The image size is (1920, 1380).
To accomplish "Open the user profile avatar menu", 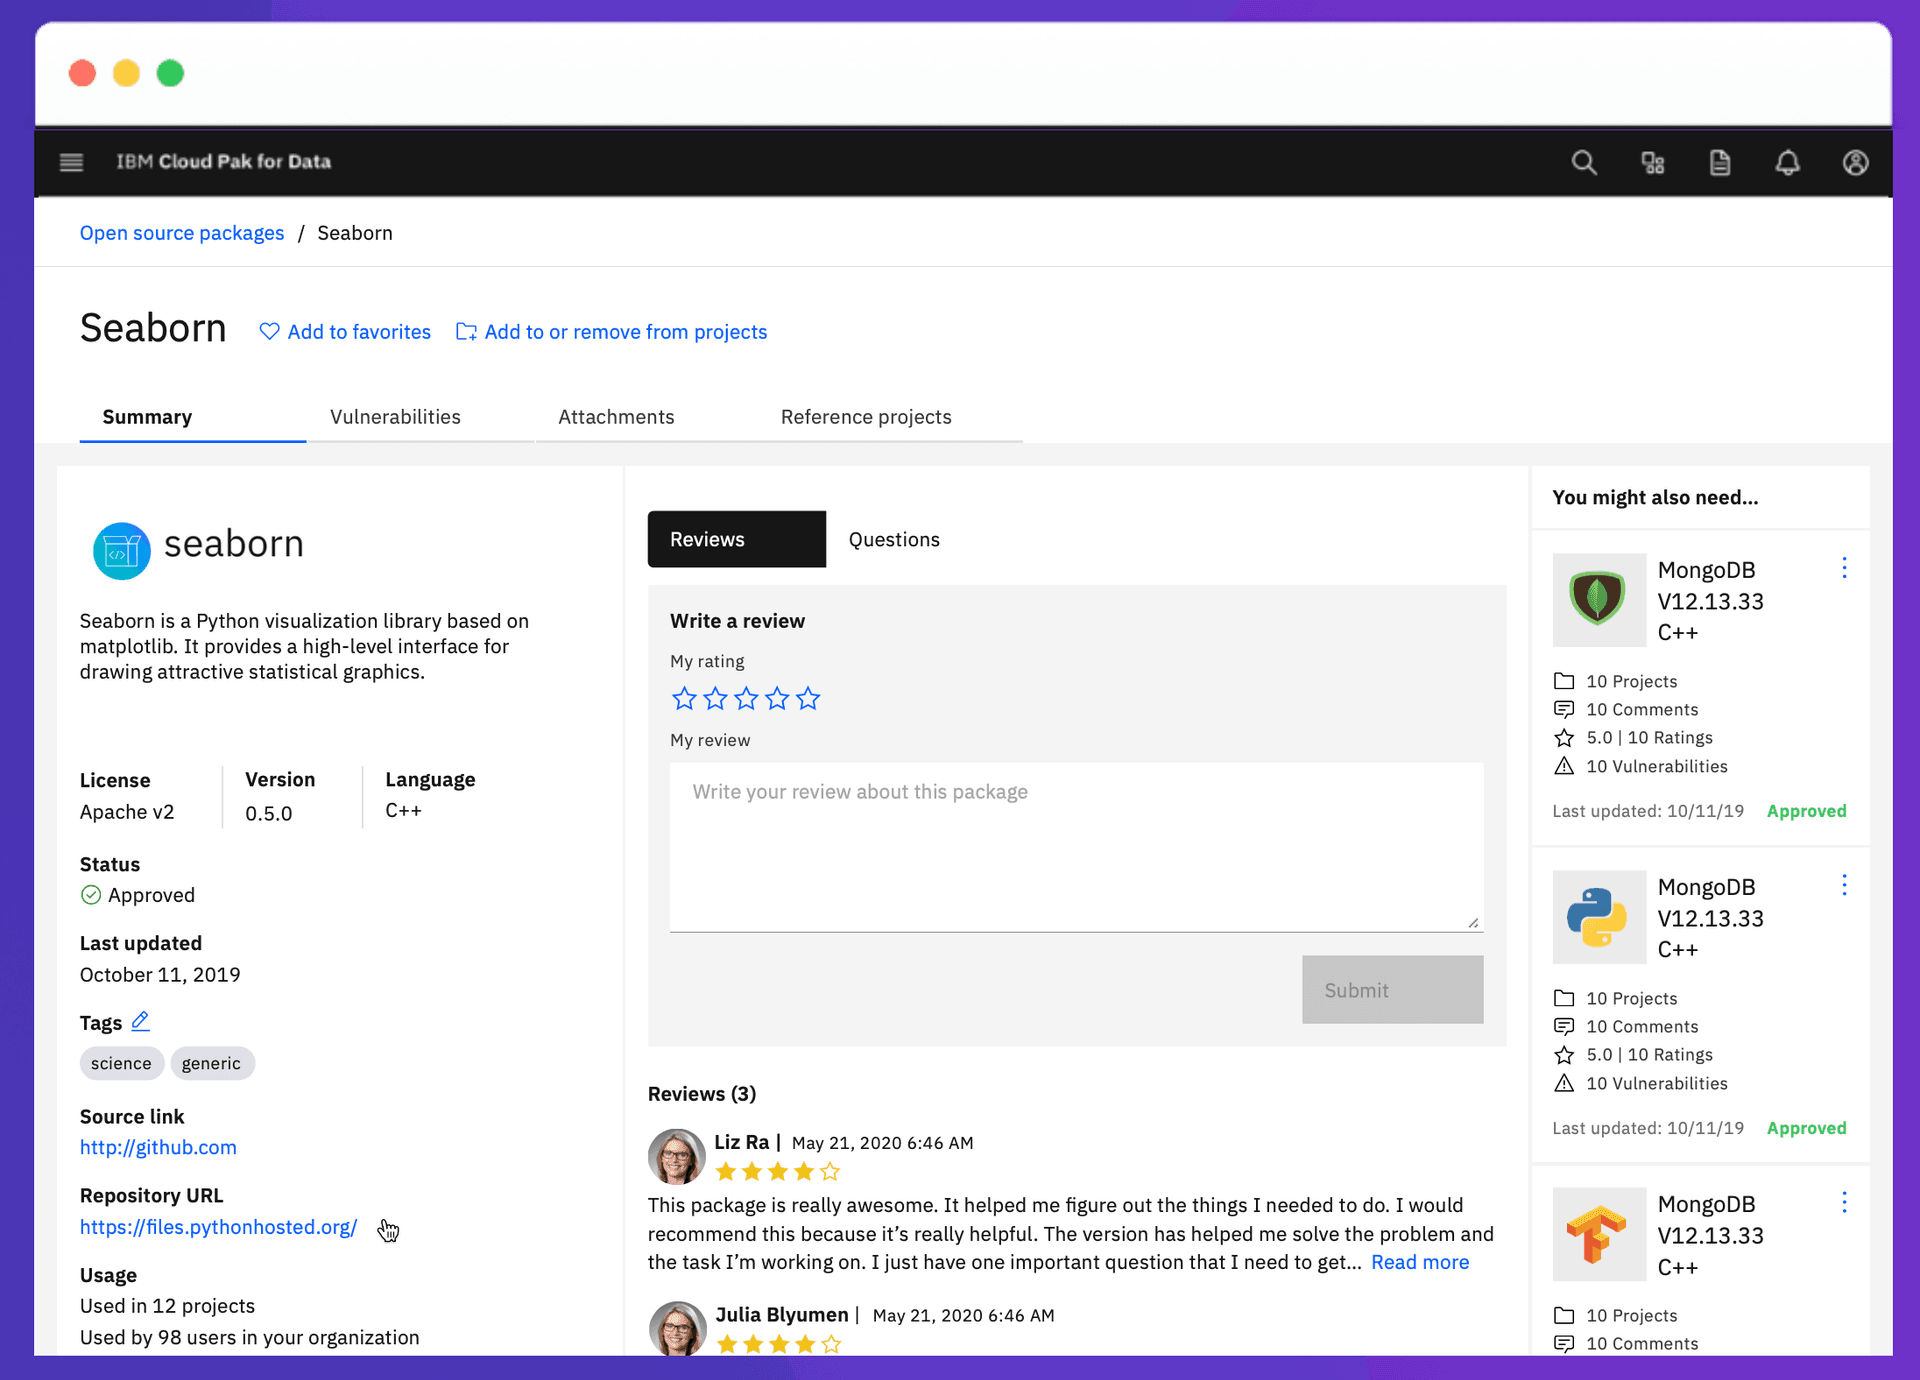I will (1856, 162).
